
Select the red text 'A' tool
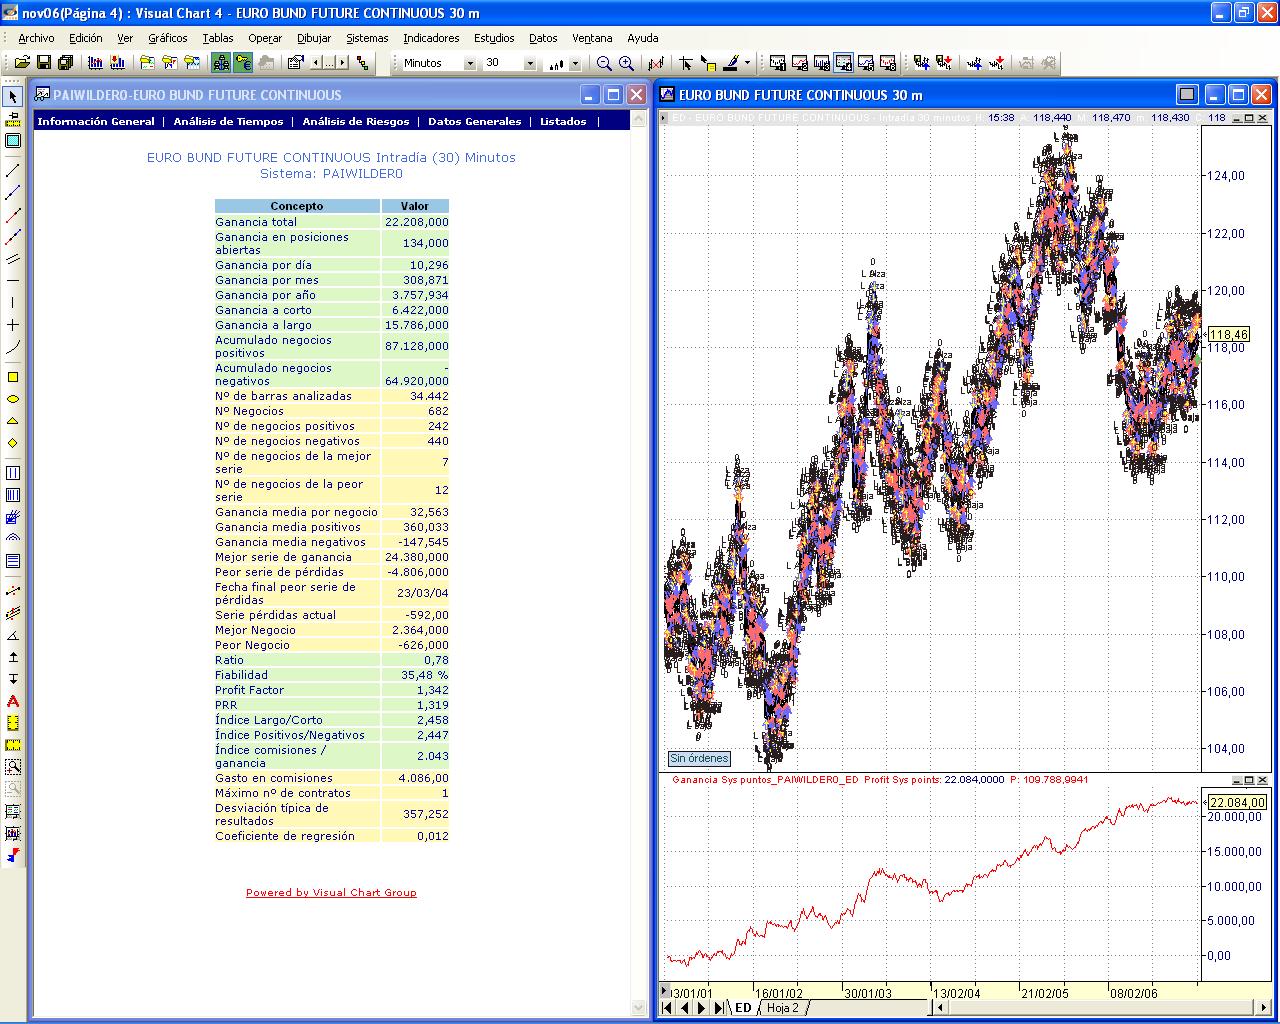pyautogui.click(x=13, y=701)
